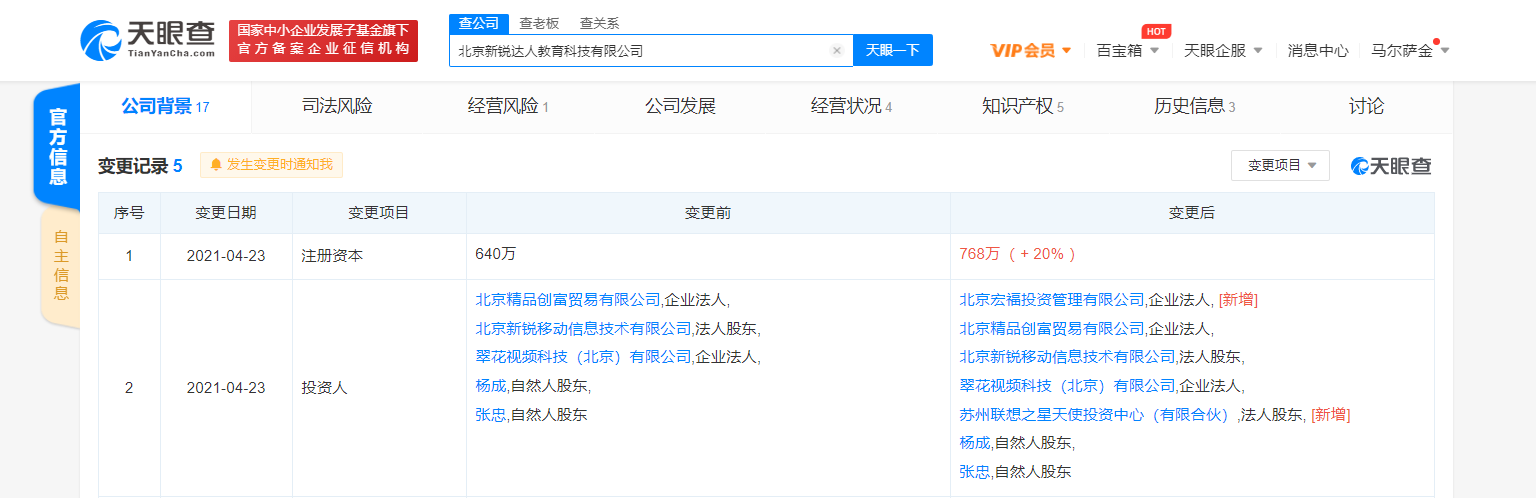
Task: Open 杨成 shareholder link in the 变更前 column
Action: point(491,385)
